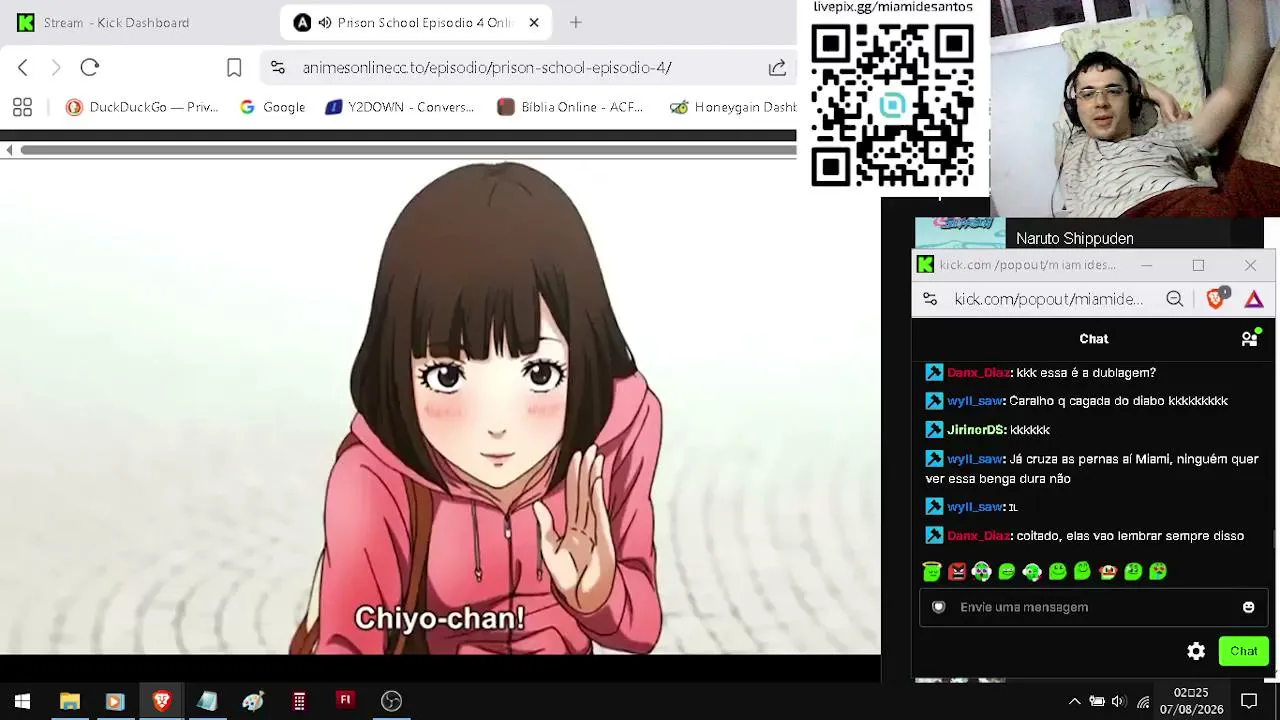Click the page's horizontal scrollbar track
Image resolution: width=1280 pixels, height=720 pixels.
(x=408, y=150)
